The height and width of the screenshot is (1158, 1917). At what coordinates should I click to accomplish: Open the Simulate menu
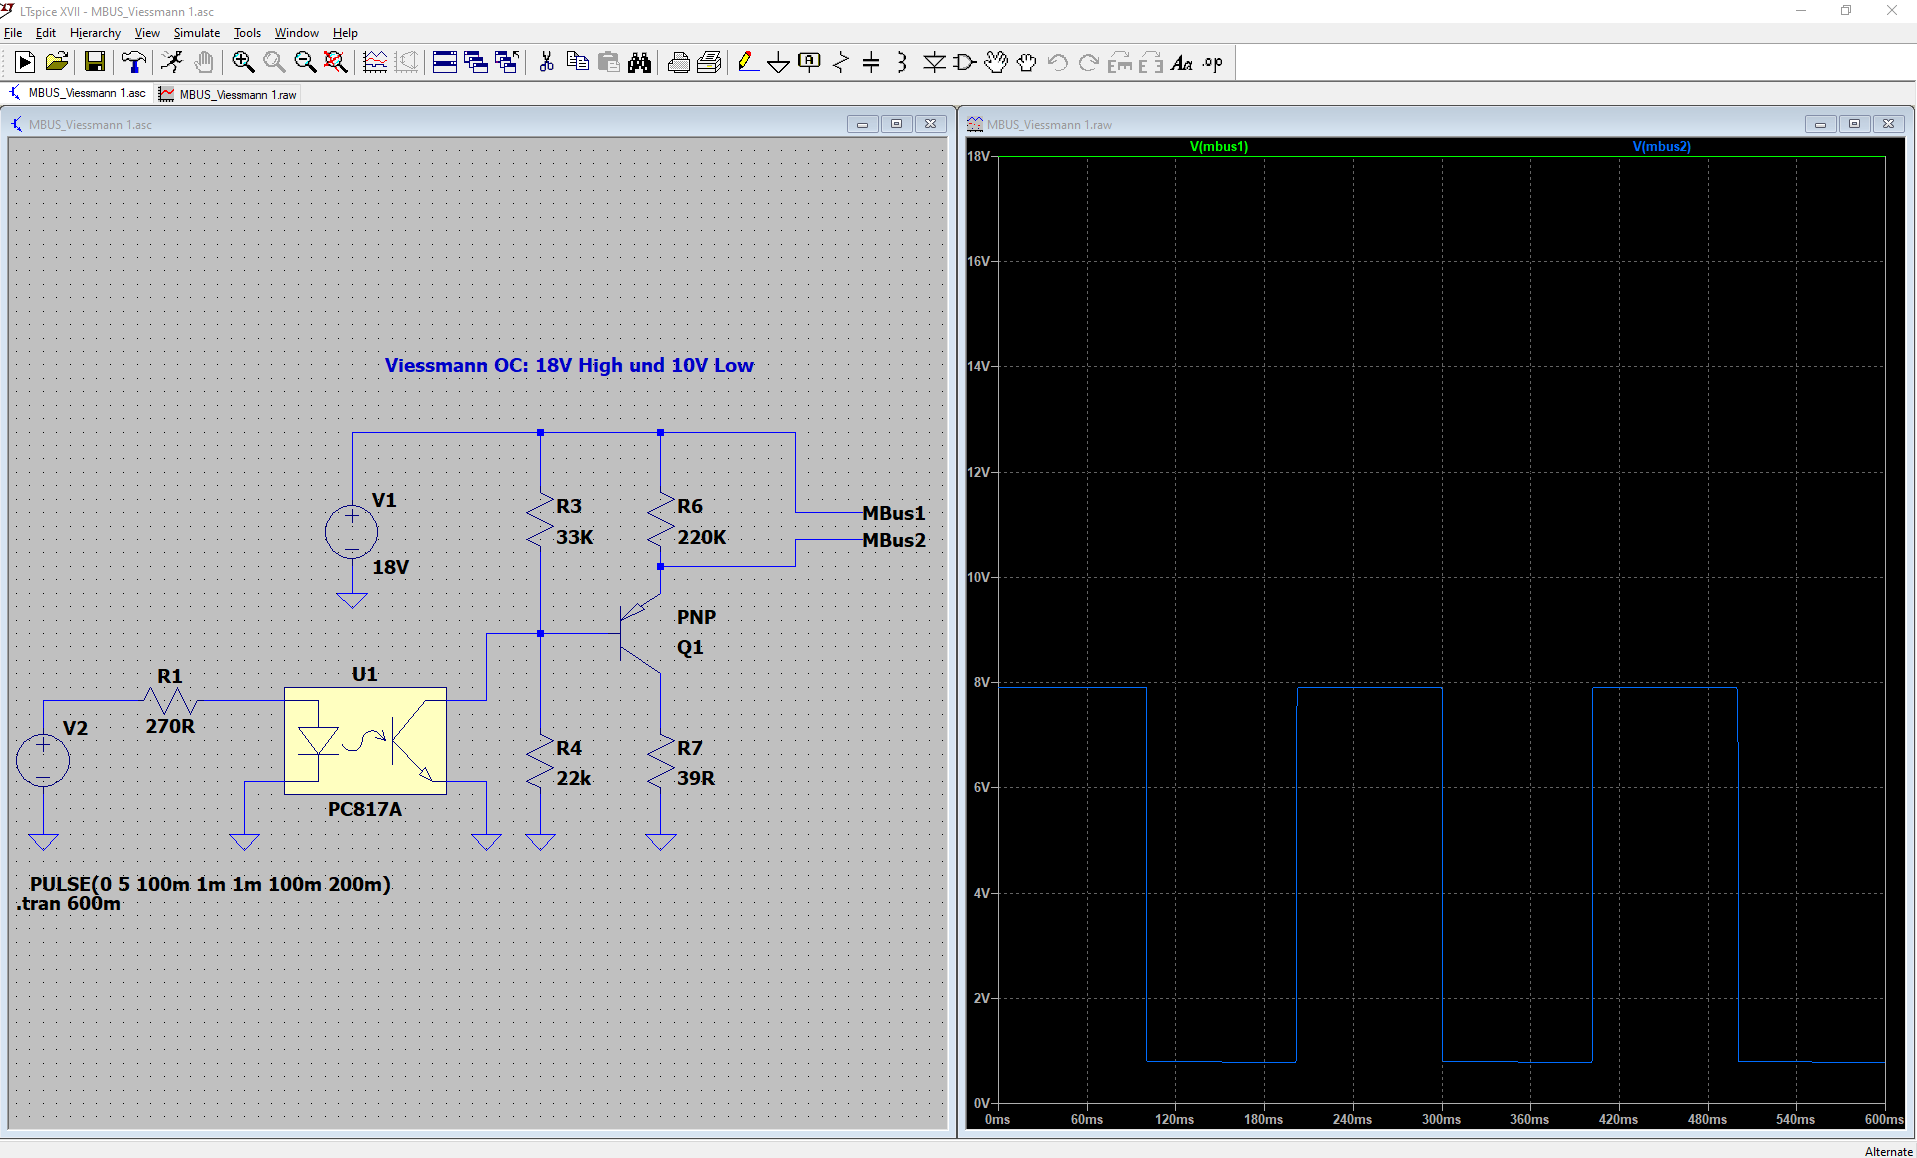[197, 33]
